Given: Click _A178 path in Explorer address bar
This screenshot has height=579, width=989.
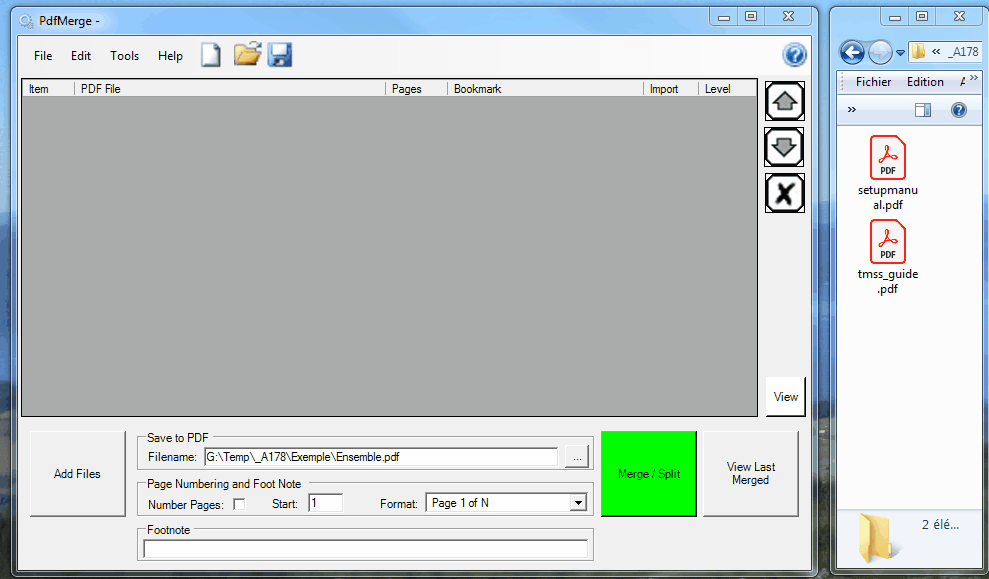Looking at the screenshot, I should click(963, 52).
